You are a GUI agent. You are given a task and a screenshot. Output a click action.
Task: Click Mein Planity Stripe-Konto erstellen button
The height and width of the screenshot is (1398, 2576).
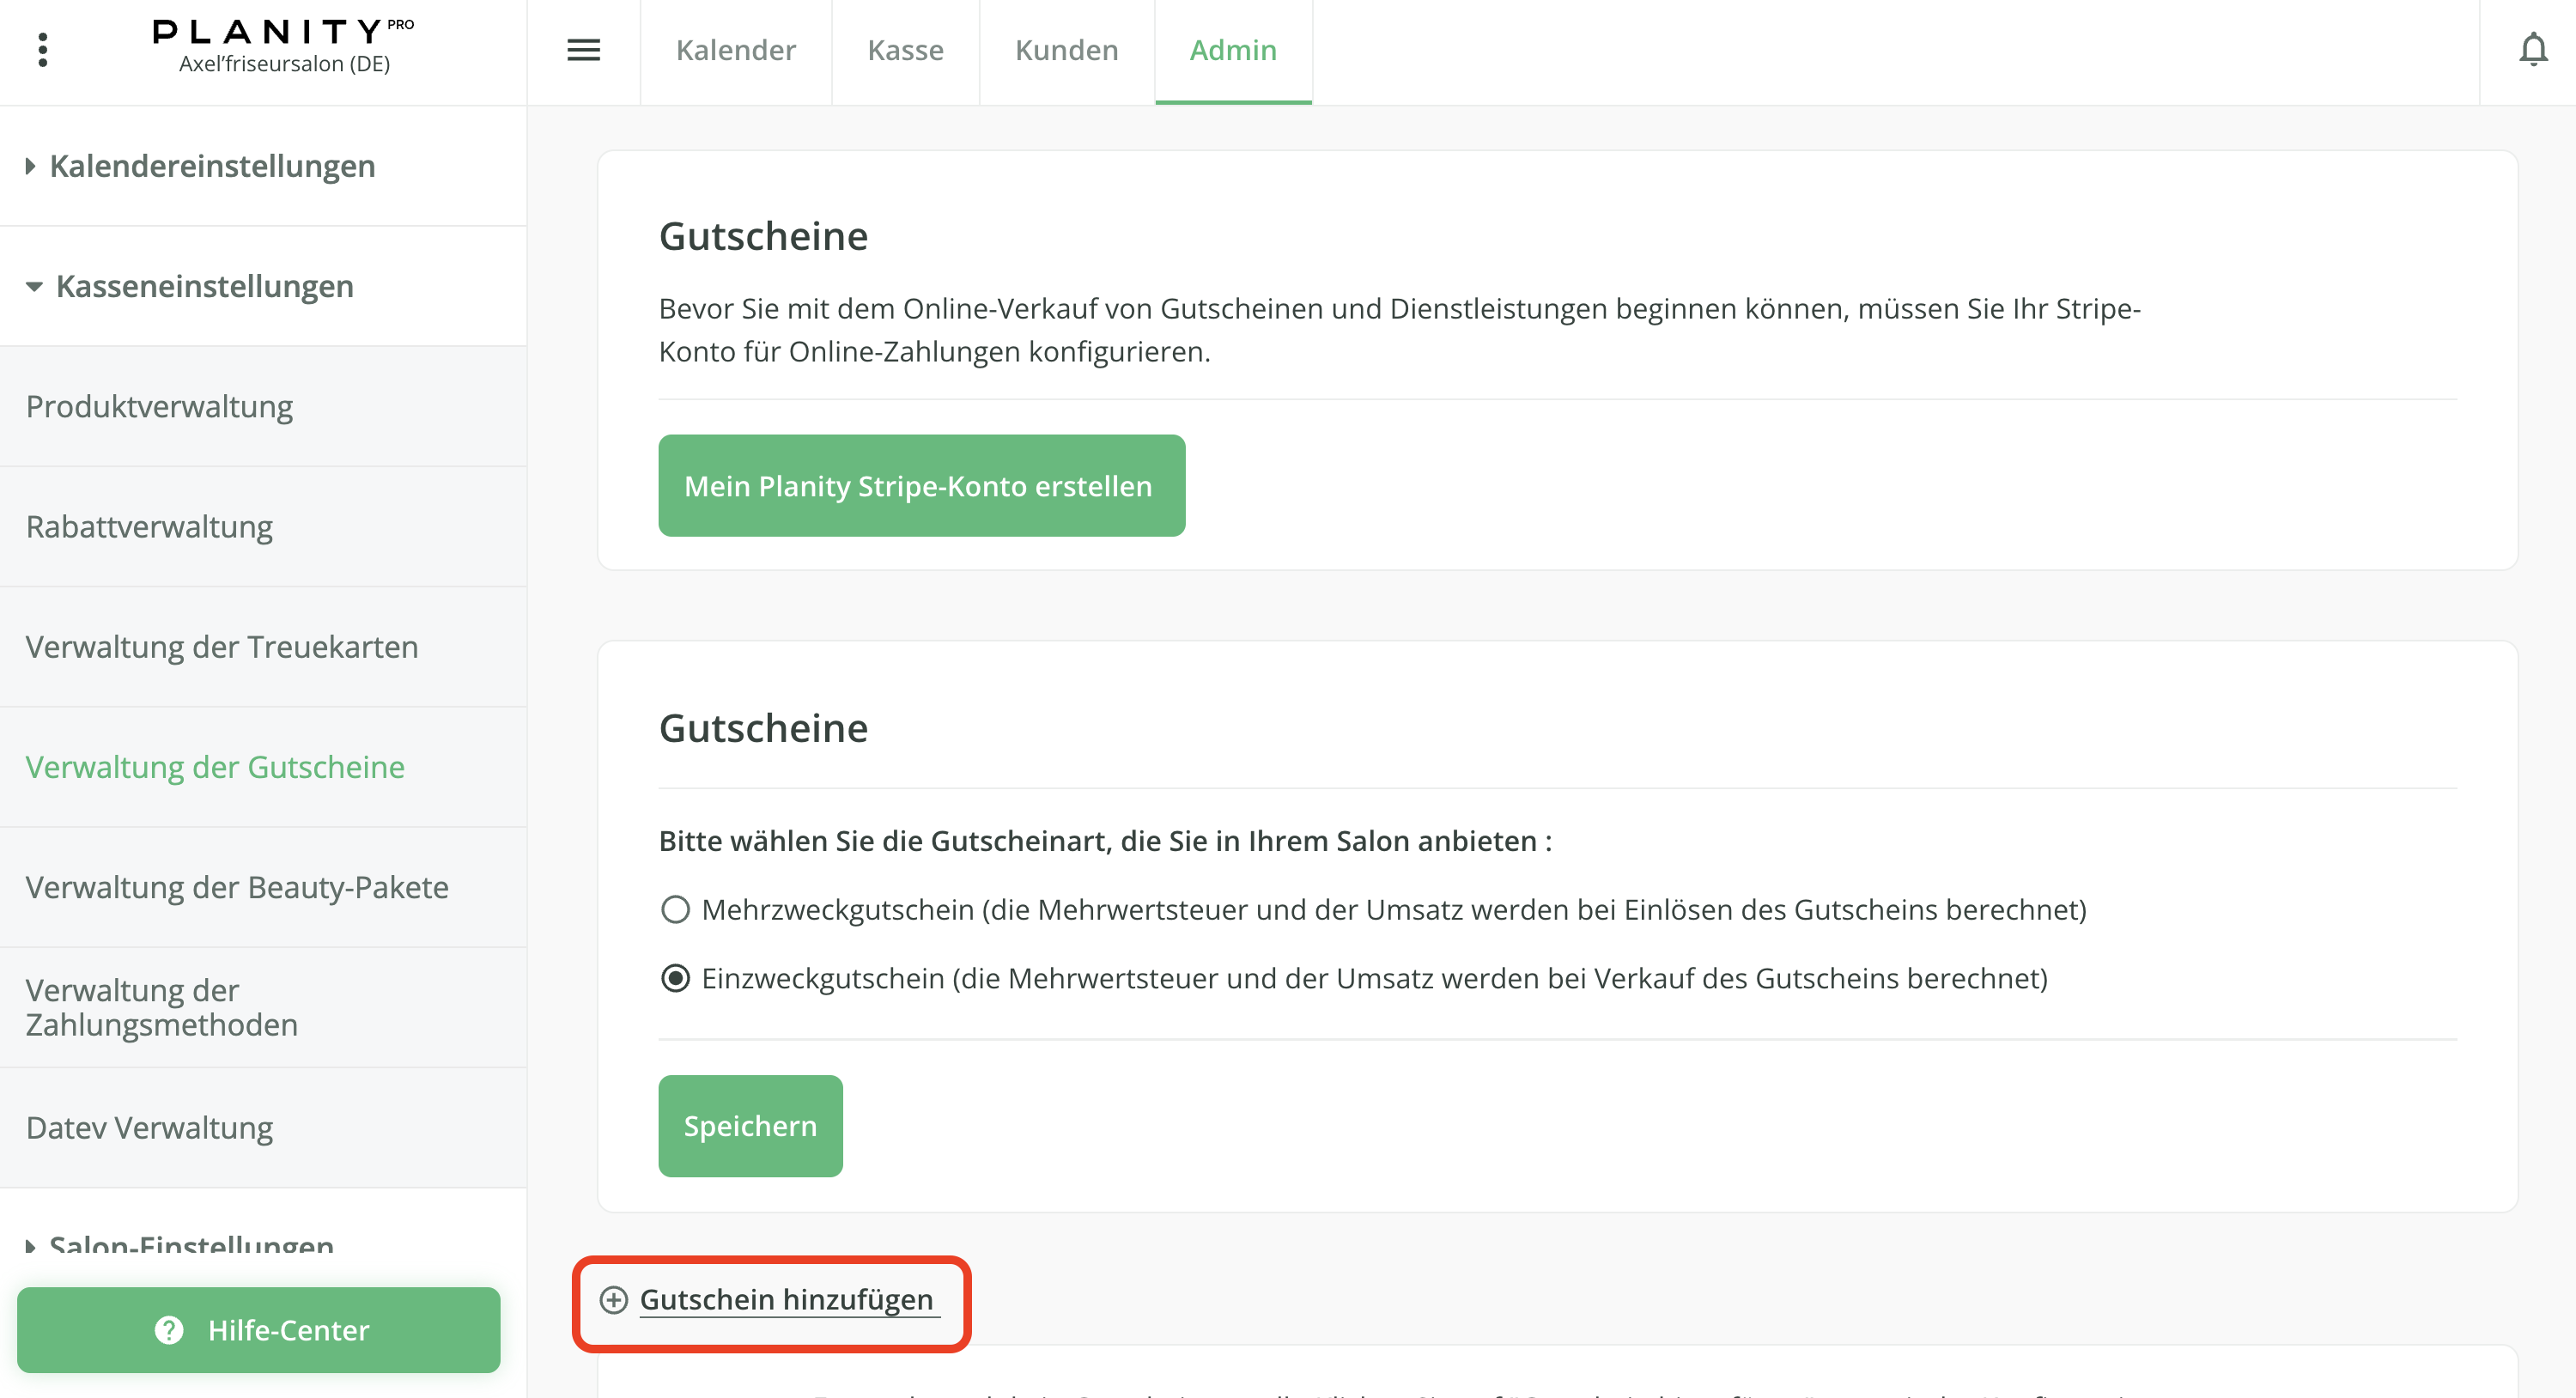point(921,486)
